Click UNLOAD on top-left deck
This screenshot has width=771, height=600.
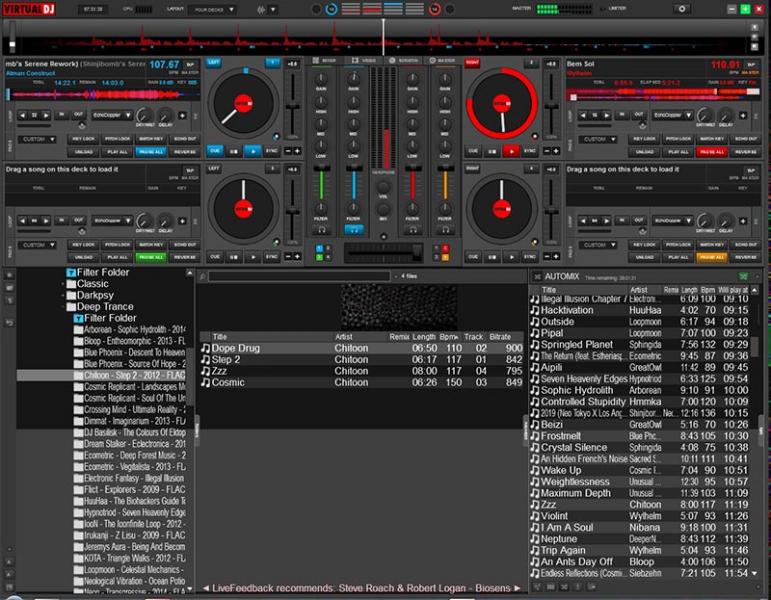pos(84,152)
